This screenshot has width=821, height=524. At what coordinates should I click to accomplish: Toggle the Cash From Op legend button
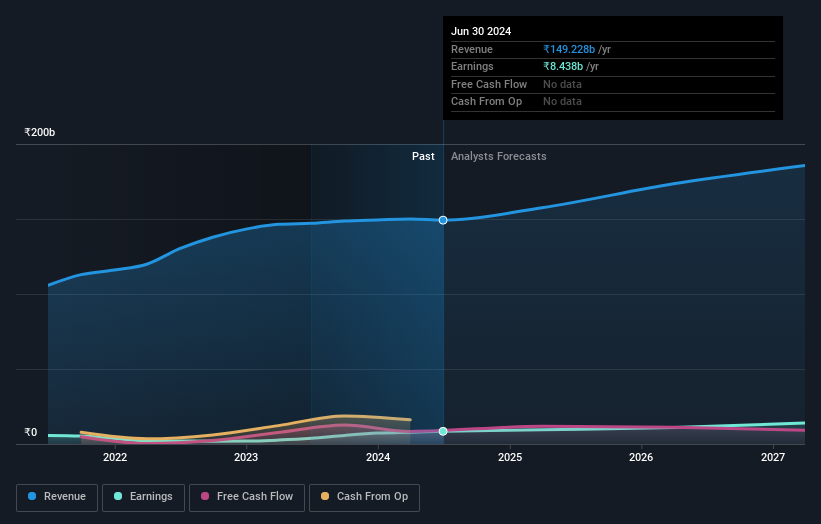(364, 497)
